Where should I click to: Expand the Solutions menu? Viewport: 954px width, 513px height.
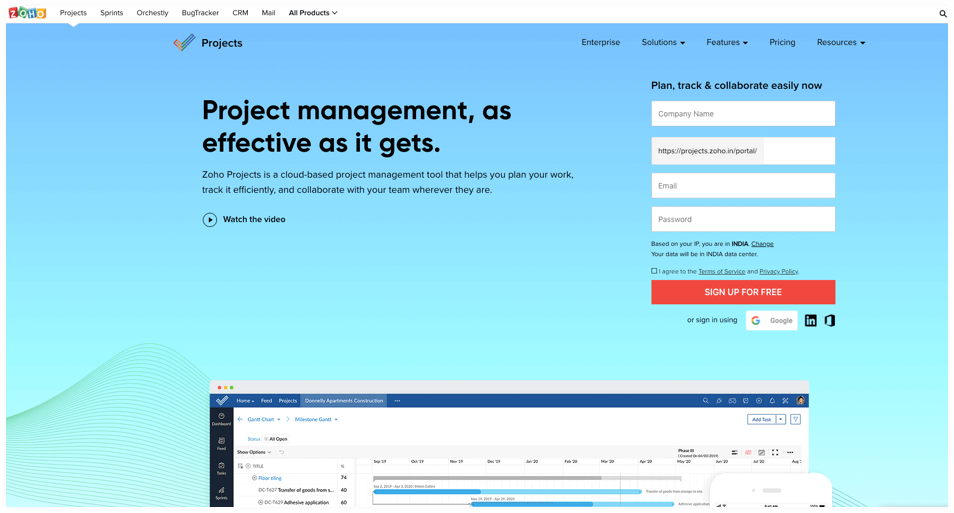663,43
